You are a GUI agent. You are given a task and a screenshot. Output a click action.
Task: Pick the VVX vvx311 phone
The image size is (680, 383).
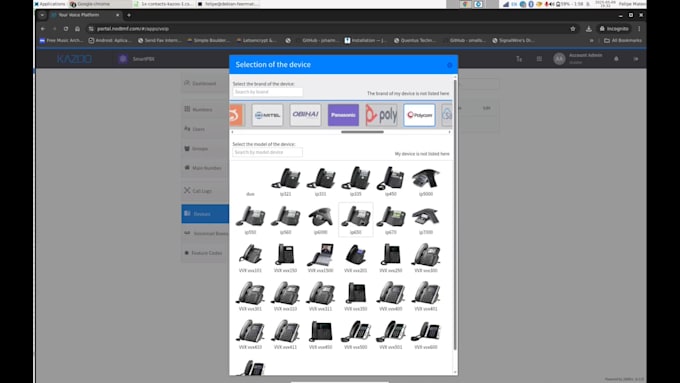click(320, 296)
